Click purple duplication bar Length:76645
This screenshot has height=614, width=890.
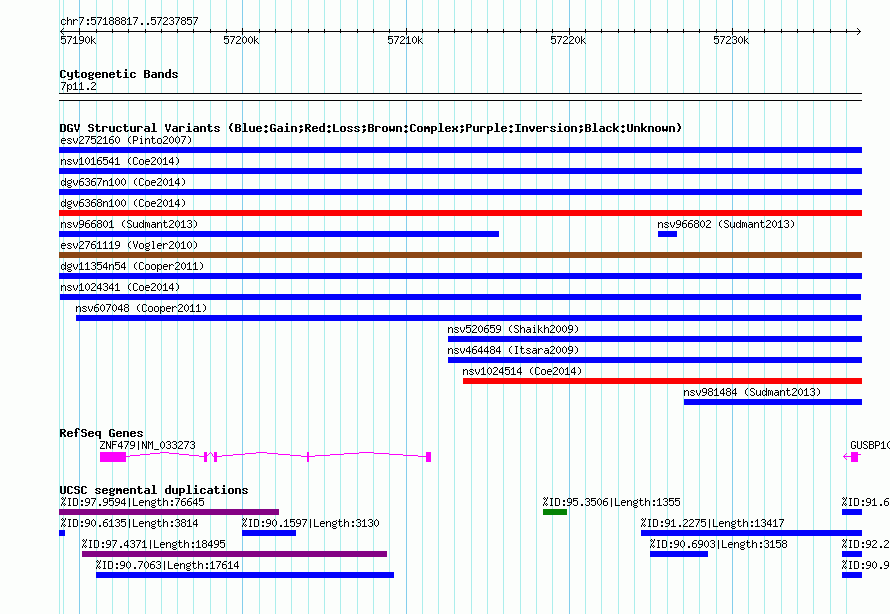tap(169, 512)
